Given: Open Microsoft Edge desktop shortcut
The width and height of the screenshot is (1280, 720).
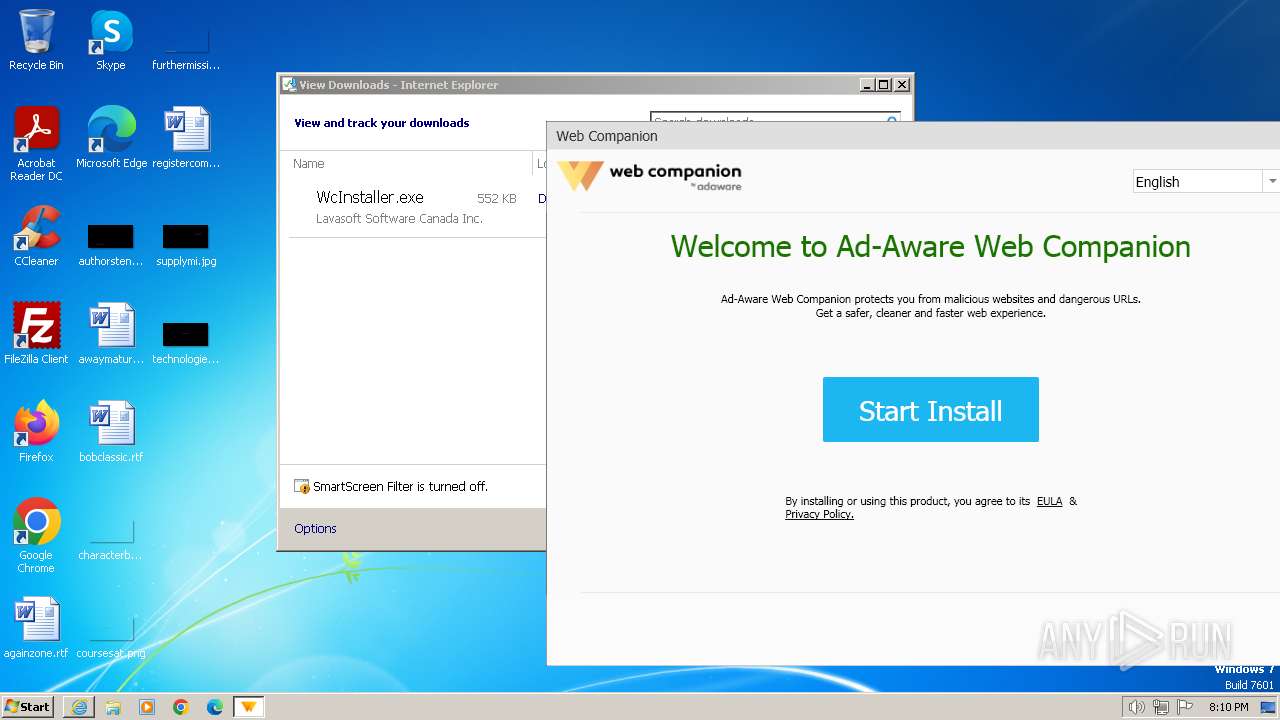Looking at the screenshot, I should click(111, 138).
